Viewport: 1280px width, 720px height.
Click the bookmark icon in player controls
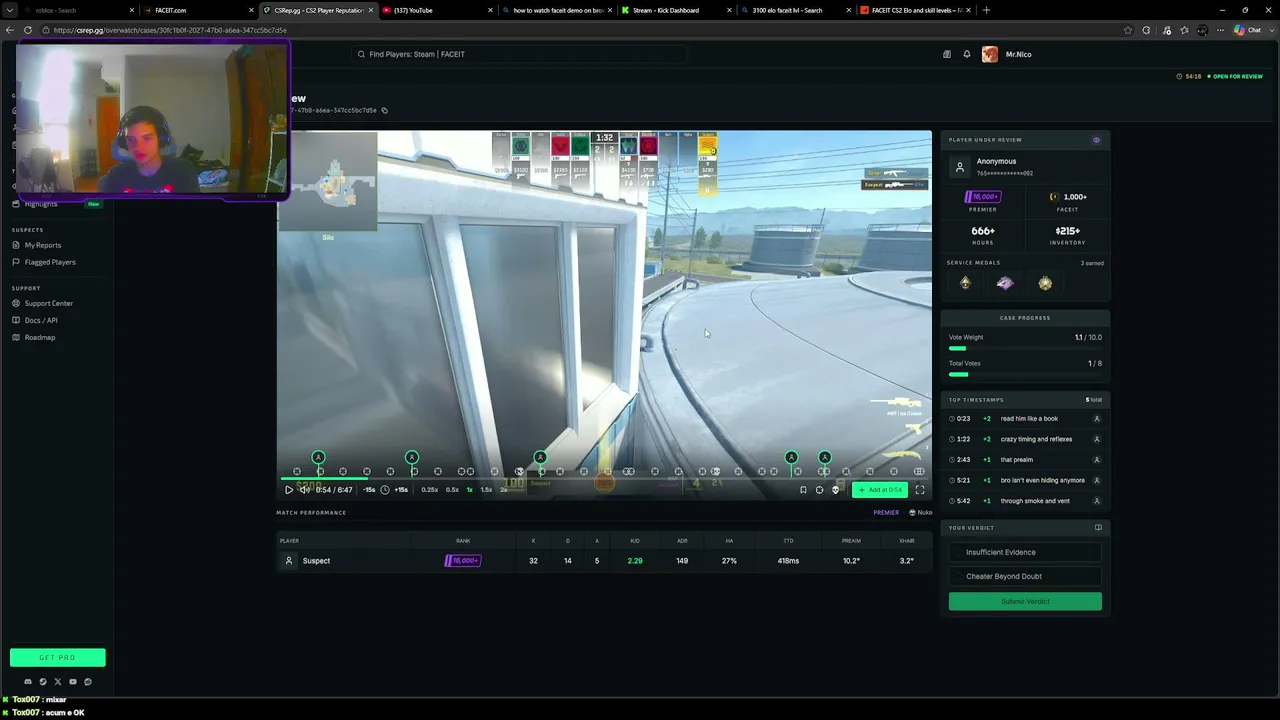point(803,490)
